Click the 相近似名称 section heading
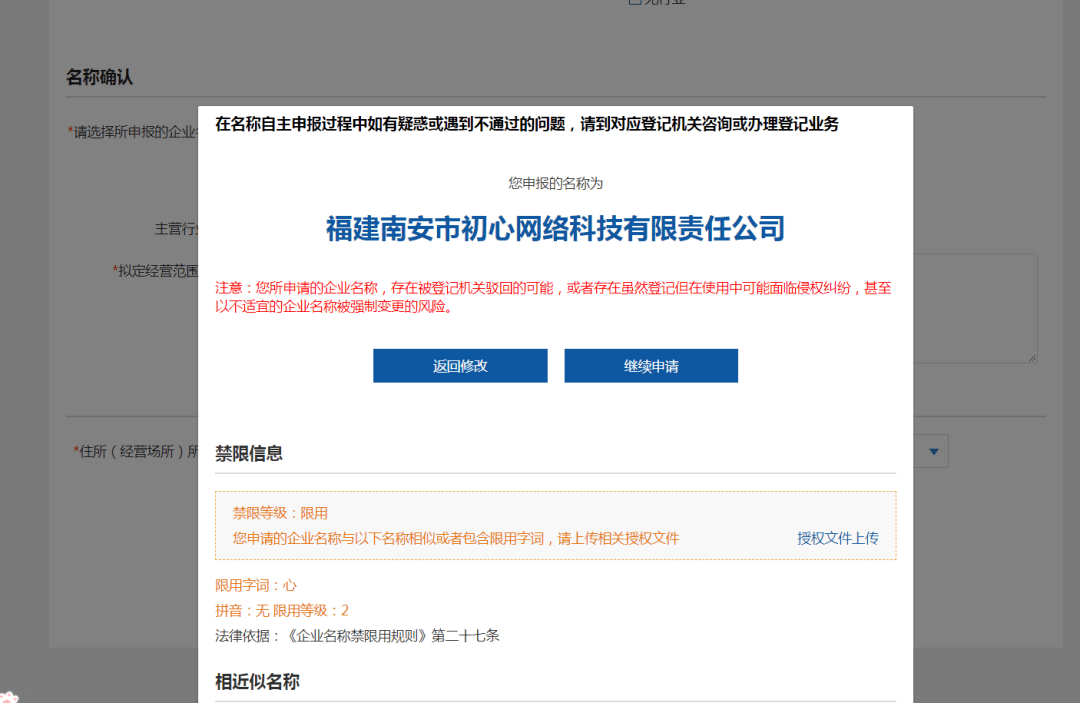The width and height of the screenshot is (1080, 703). pos(257,682)
